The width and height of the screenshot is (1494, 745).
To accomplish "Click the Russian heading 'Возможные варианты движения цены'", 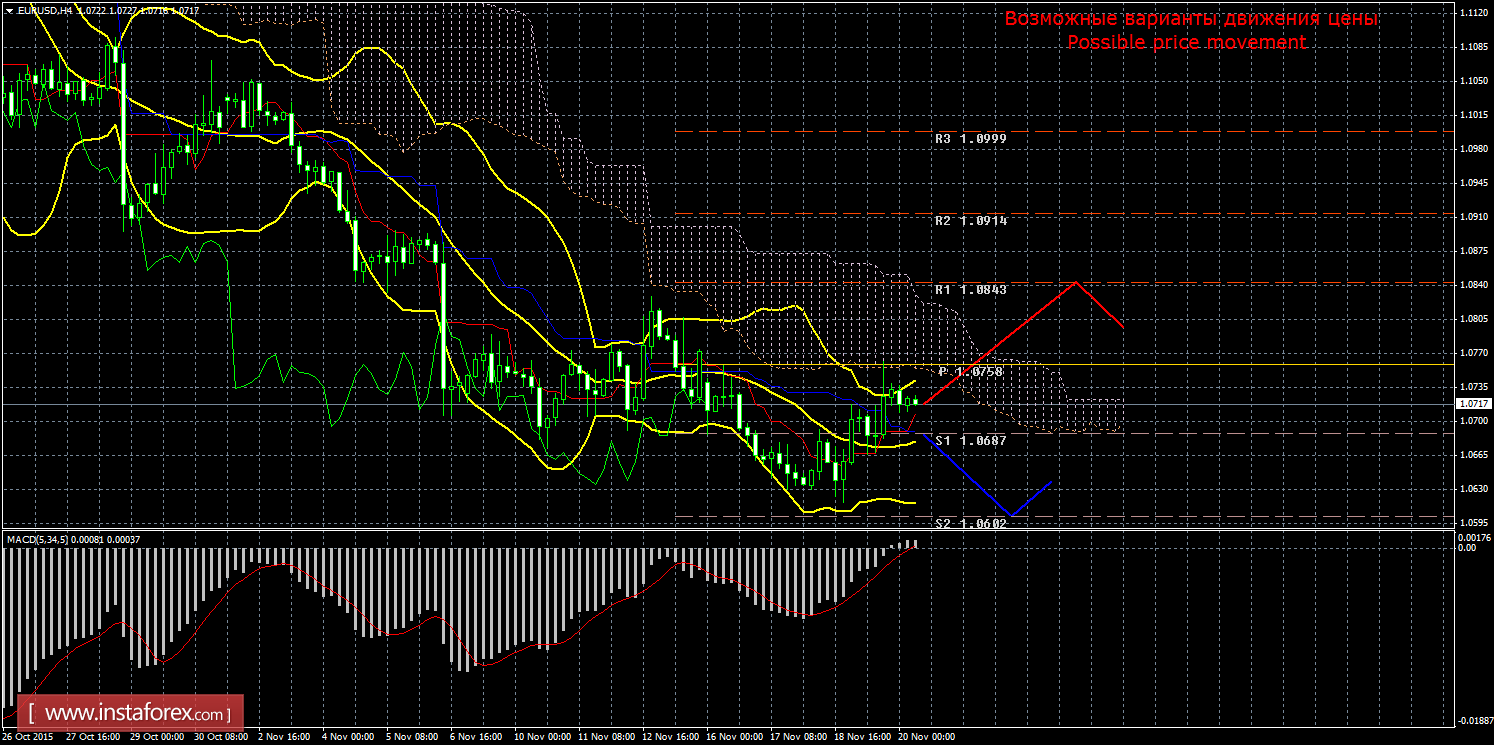I will [1191, 19].
